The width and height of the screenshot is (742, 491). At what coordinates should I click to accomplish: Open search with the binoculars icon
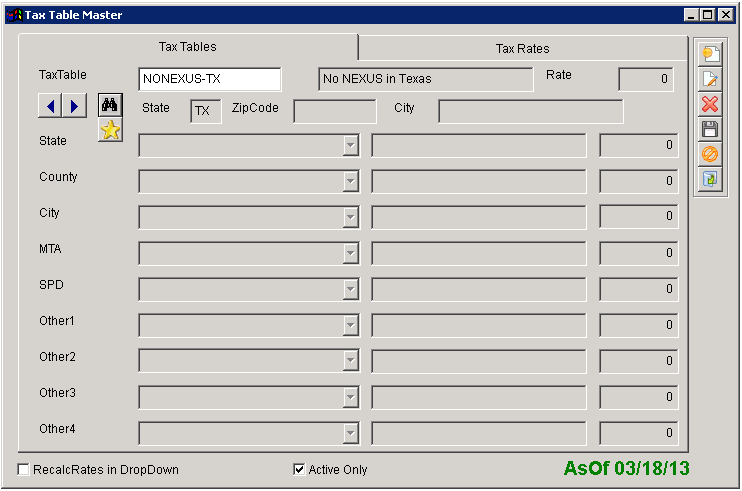click(110, 105)
